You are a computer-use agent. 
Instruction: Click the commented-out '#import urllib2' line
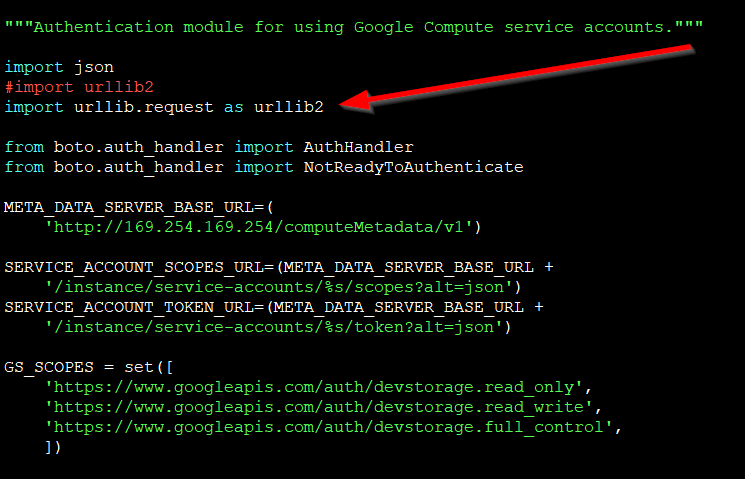(79, 87)
